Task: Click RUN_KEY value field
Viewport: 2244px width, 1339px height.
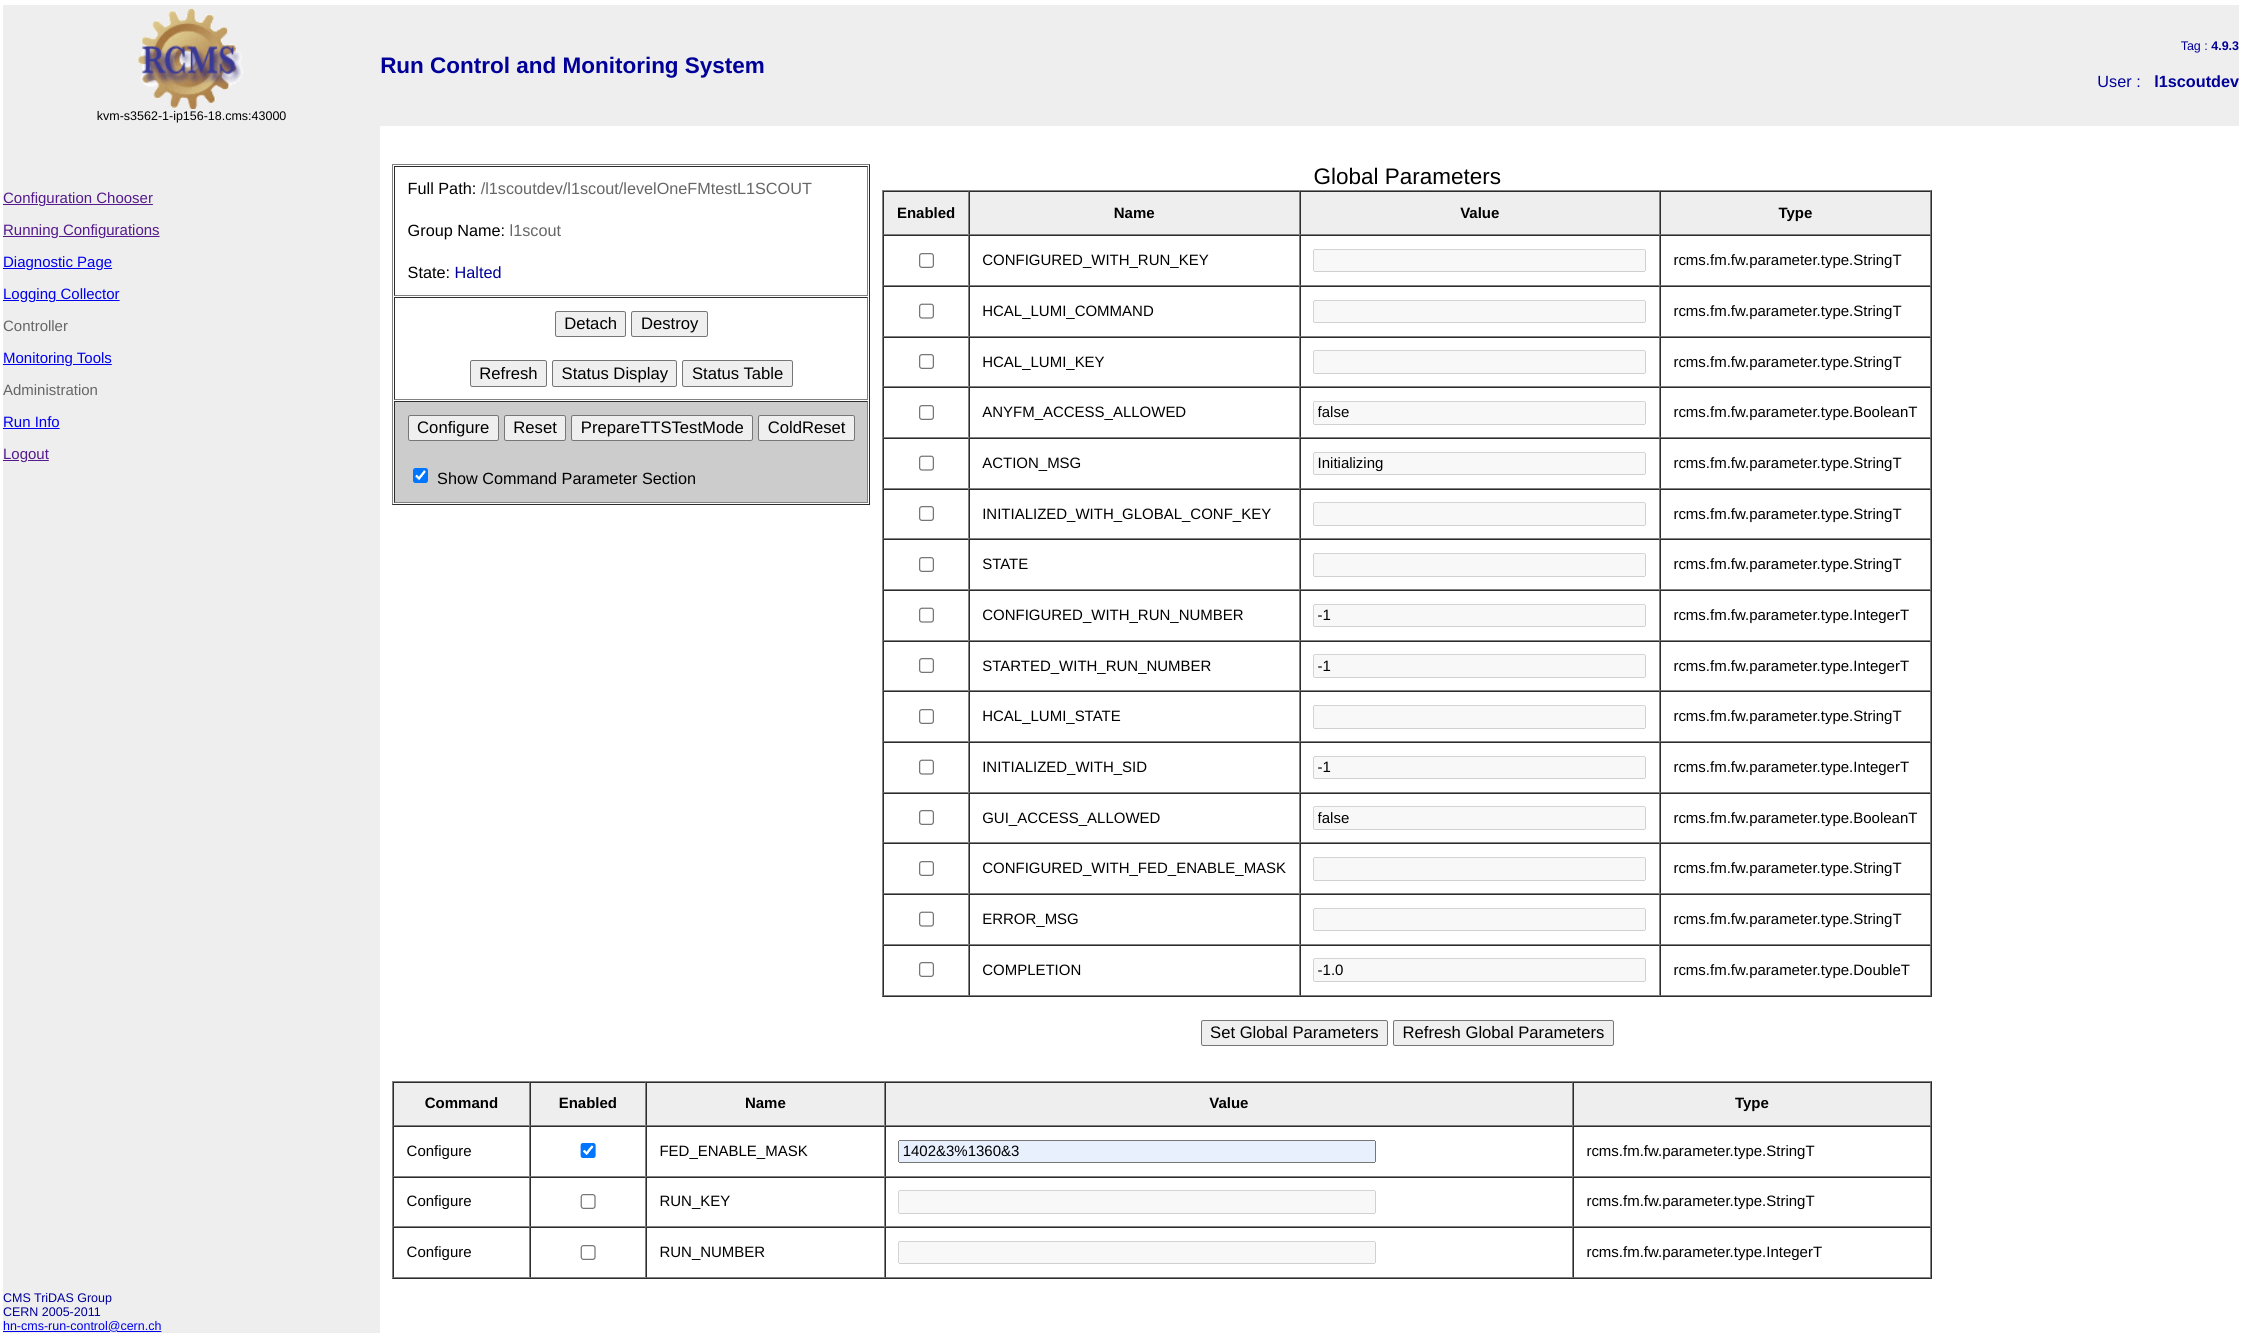Action: click(x=1136, y=1202)
